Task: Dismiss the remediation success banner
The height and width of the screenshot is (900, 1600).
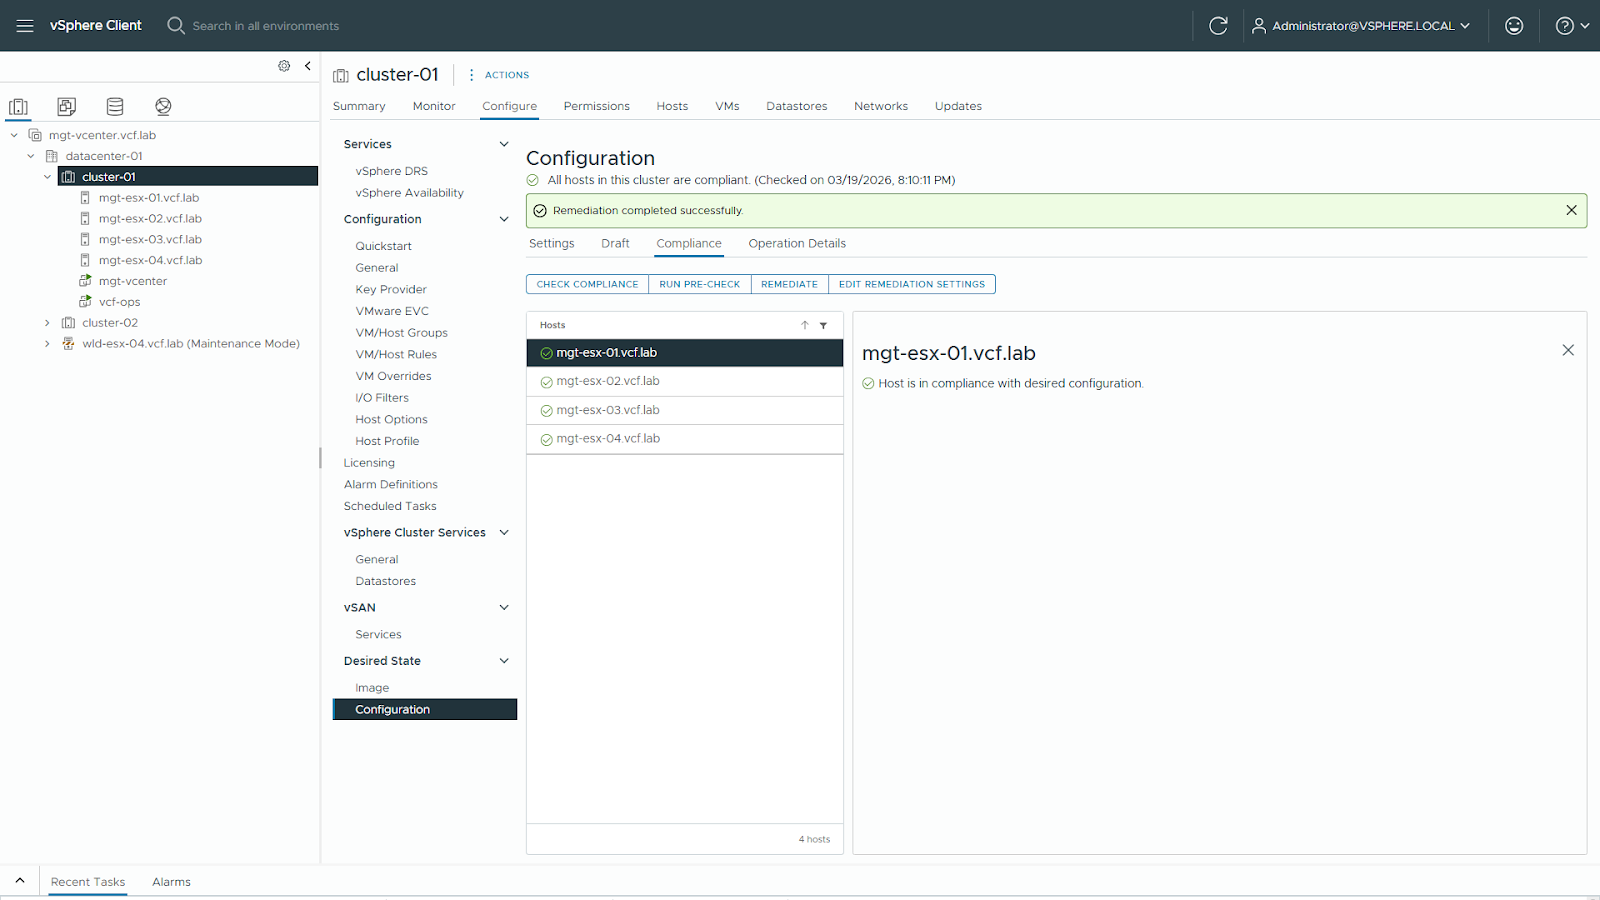Action: 1571,210
